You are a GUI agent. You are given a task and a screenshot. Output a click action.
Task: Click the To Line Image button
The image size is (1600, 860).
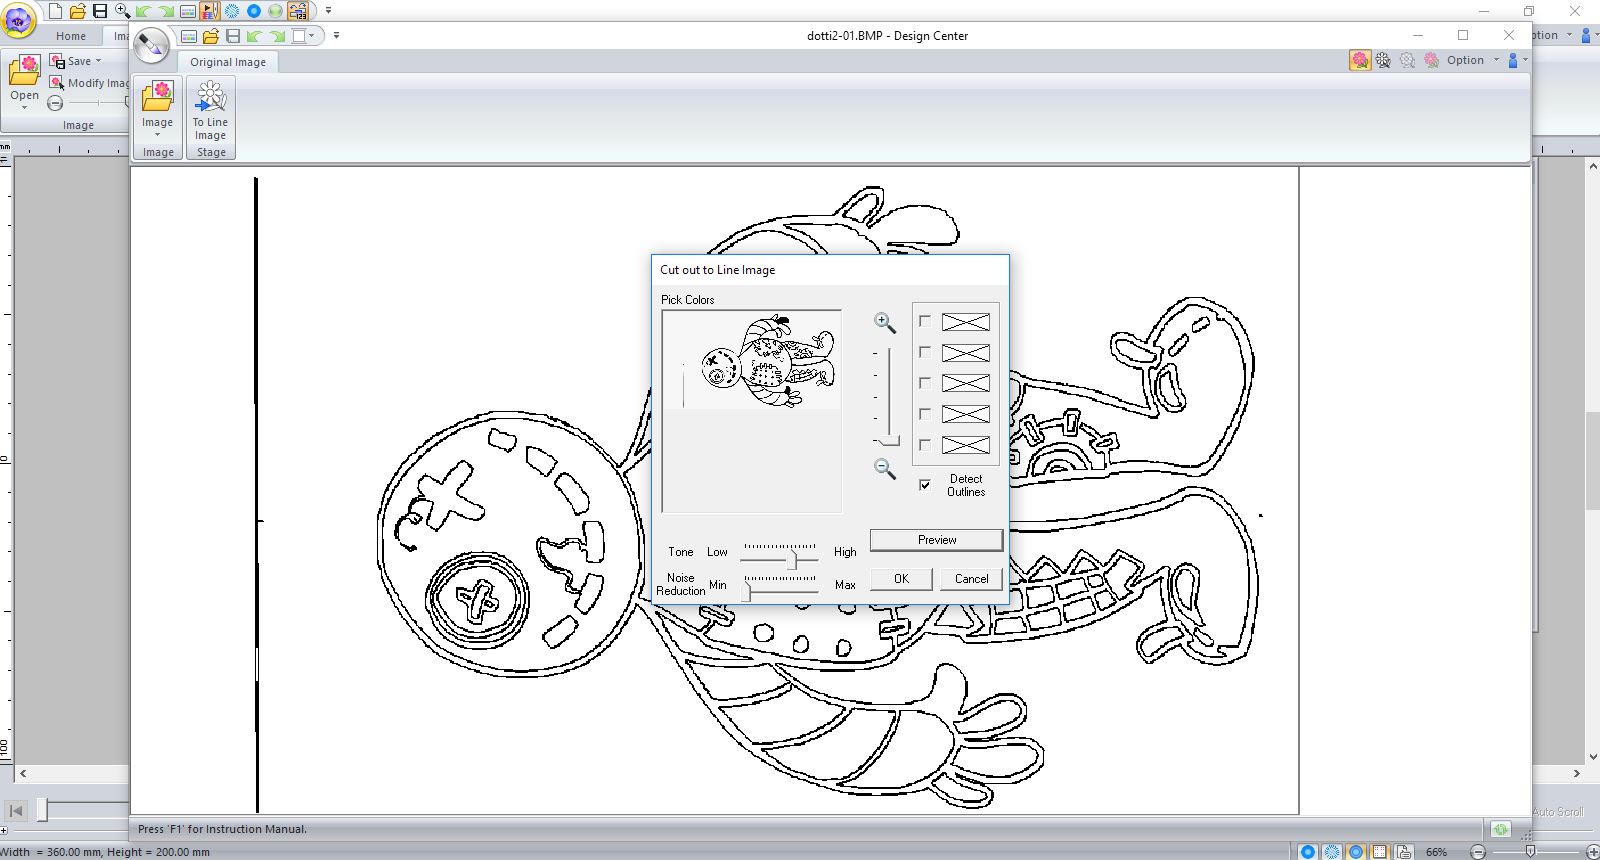pyautogui.click(x=211, y=111)
